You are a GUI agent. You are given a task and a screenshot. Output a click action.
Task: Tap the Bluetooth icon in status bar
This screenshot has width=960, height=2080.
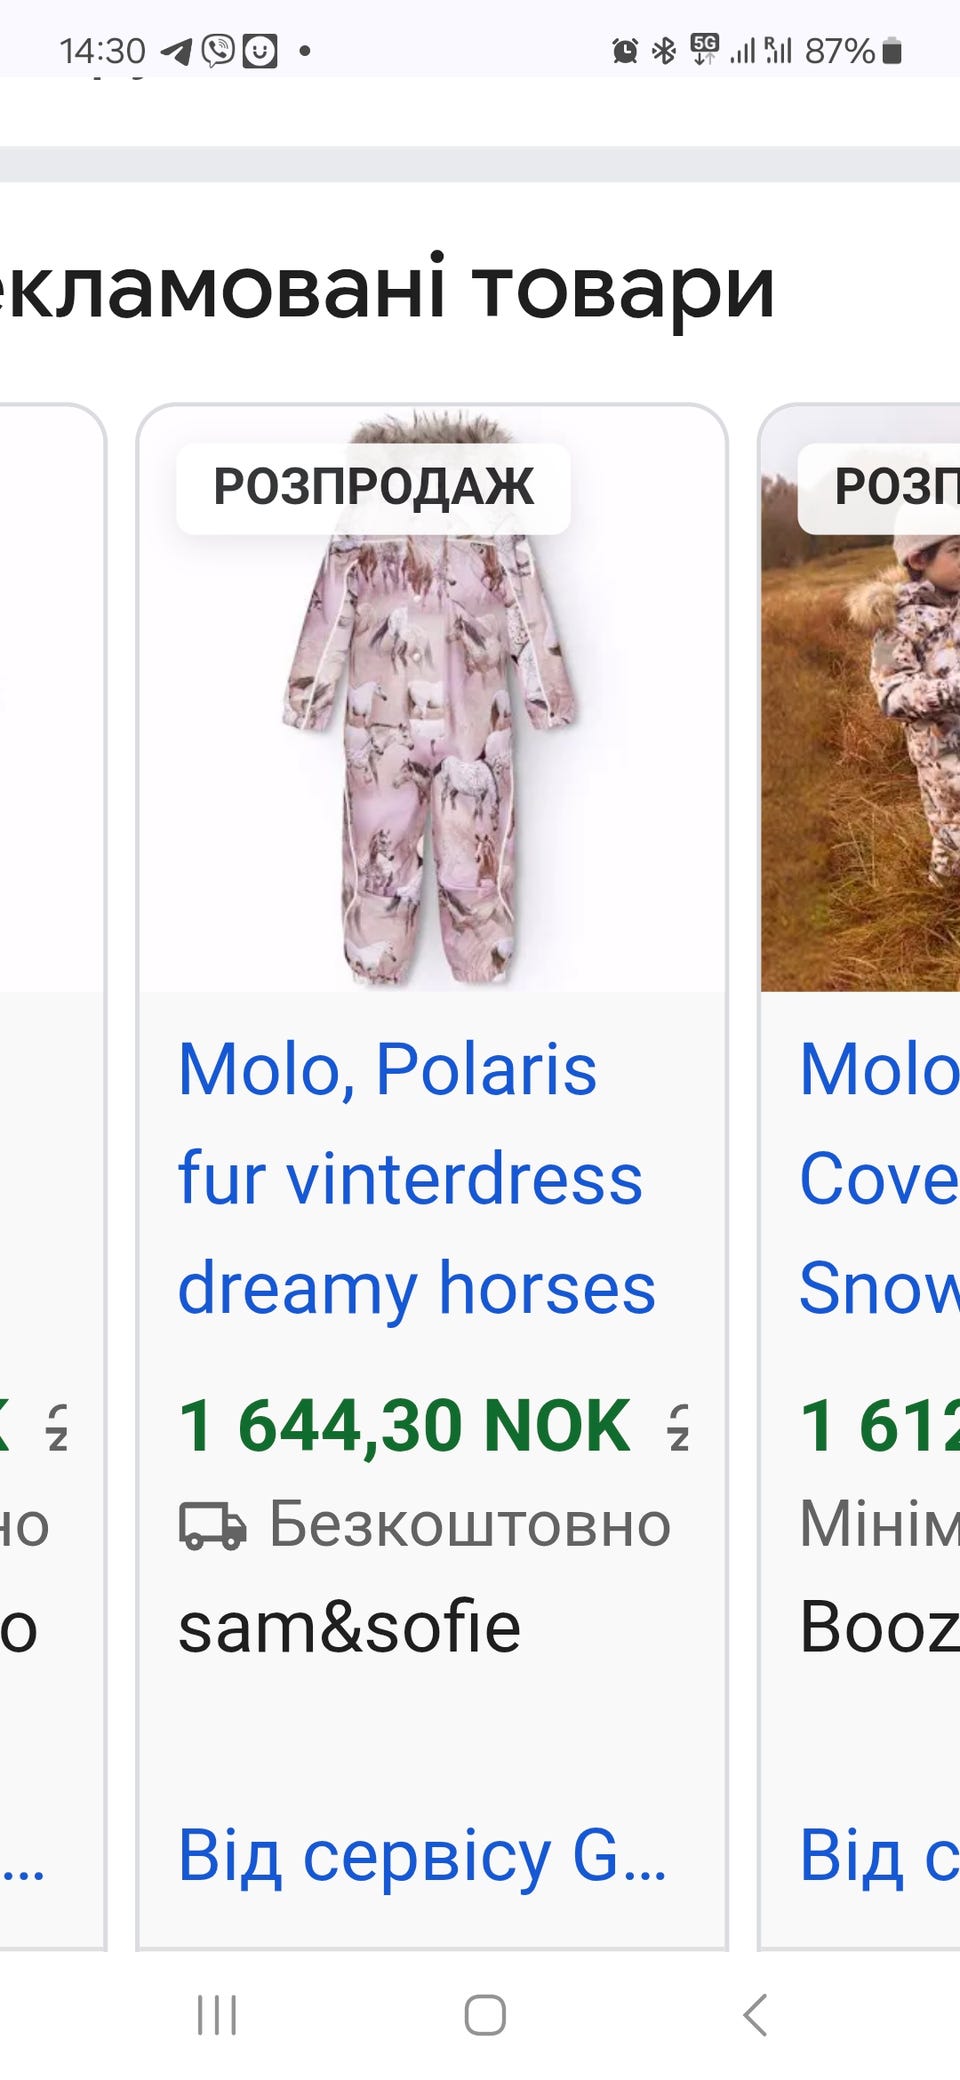pyautogui.click(x=664, y=50)
